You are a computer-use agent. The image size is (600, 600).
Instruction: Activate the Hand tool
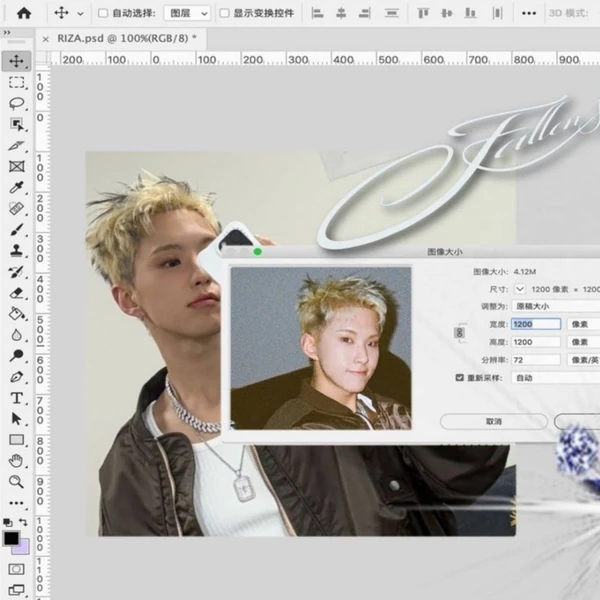tap(17, 460)
